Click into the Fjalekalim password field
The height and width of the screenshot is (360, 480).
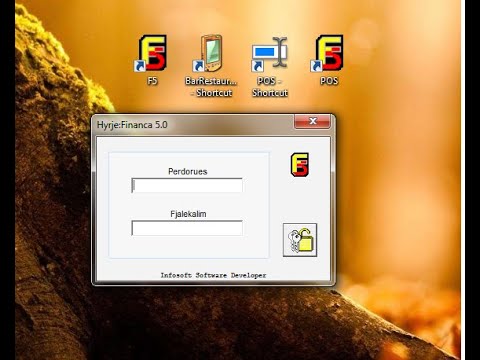(x=187, y=228)
